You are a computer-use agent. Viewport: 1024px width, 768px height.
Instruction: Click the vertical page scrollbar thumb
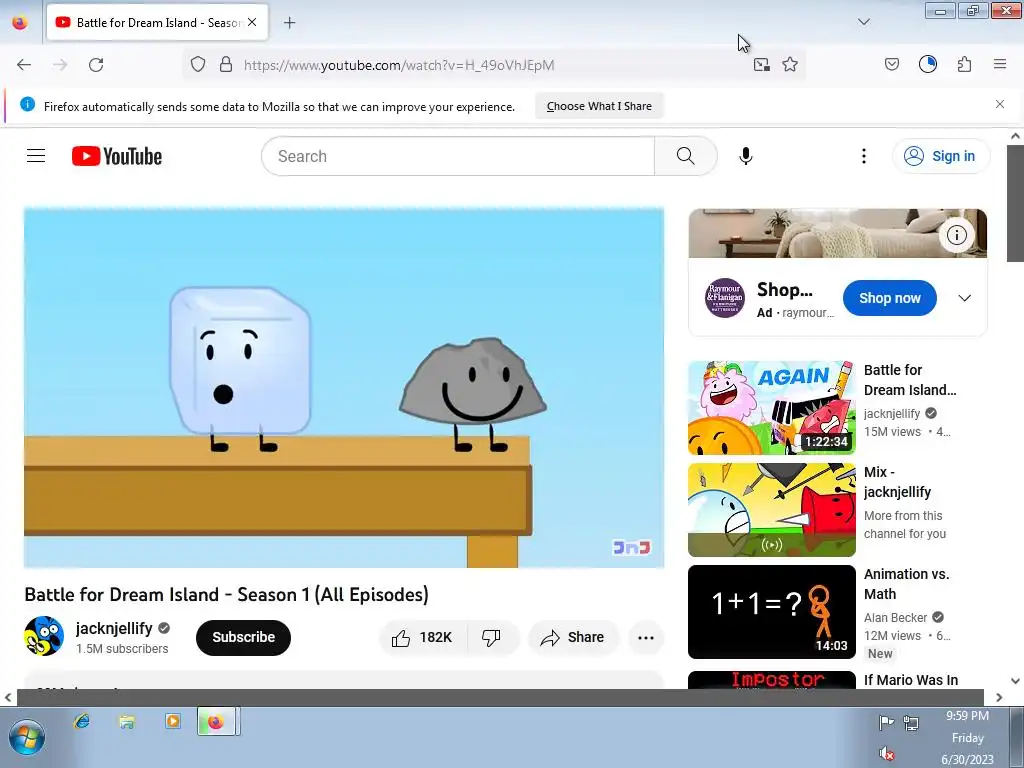click(1015, 203)
